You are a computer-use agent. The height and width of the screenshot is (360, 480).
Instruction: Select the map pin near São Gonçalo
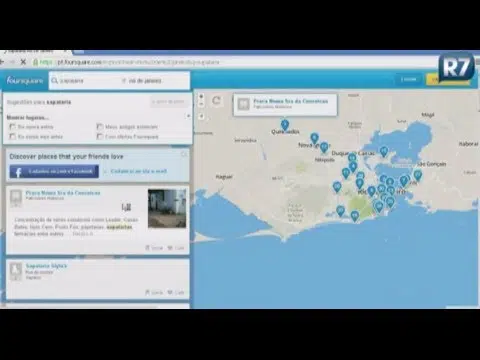[x=417, y=175]
